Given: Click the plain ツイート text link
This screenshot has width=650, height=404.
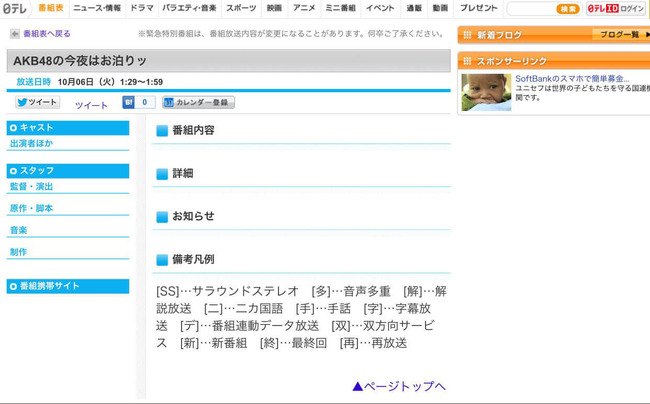Looking at the screenshot, I should pyautogui.click(x=91, y=105).
